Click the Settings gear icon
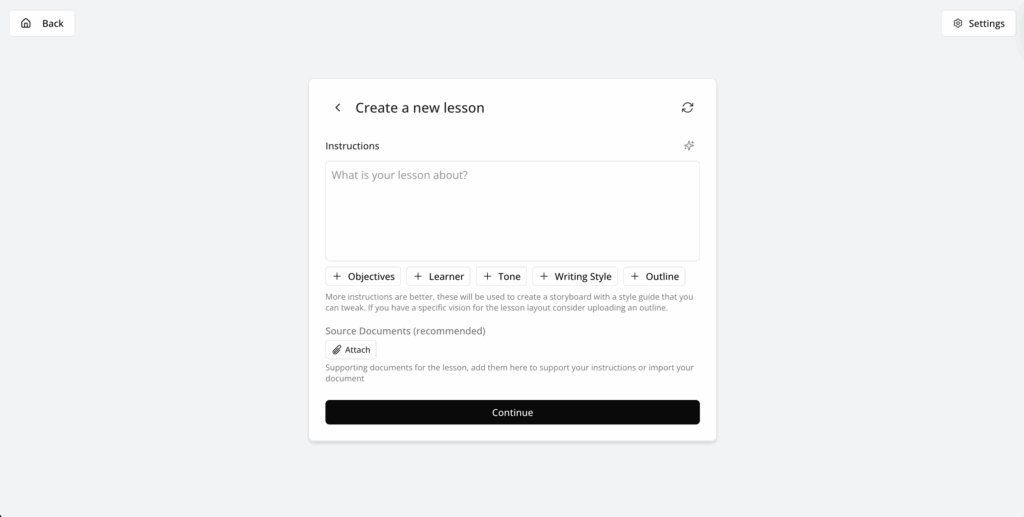The height and width of the screenshot is (517, 1024). [958, 23]
